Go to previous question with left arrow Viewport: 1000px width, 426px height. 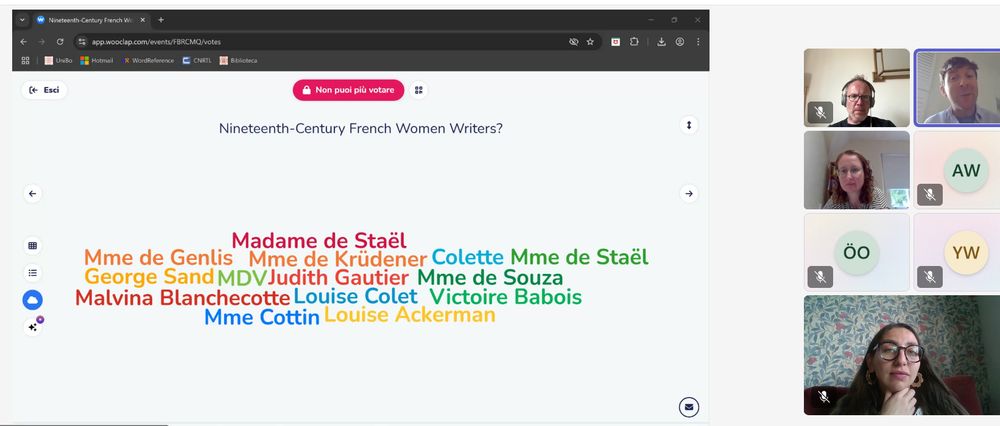pos(33,193)
